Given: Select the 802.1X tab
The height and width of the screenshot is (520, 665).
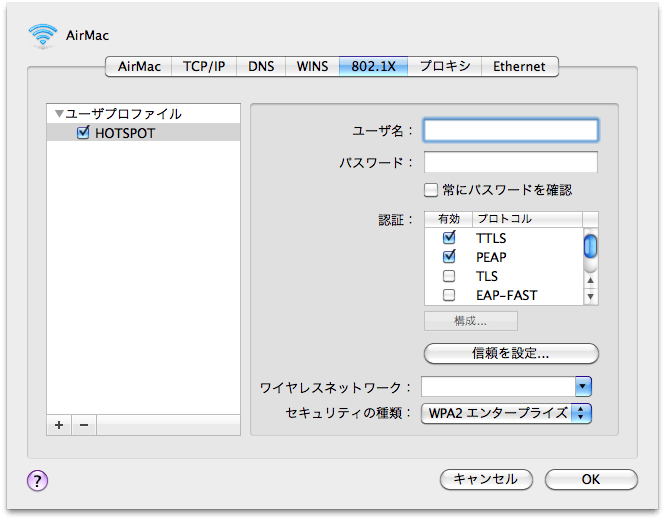Looking at the screenshot, I should pyautogui.click(x=373, y=67).
